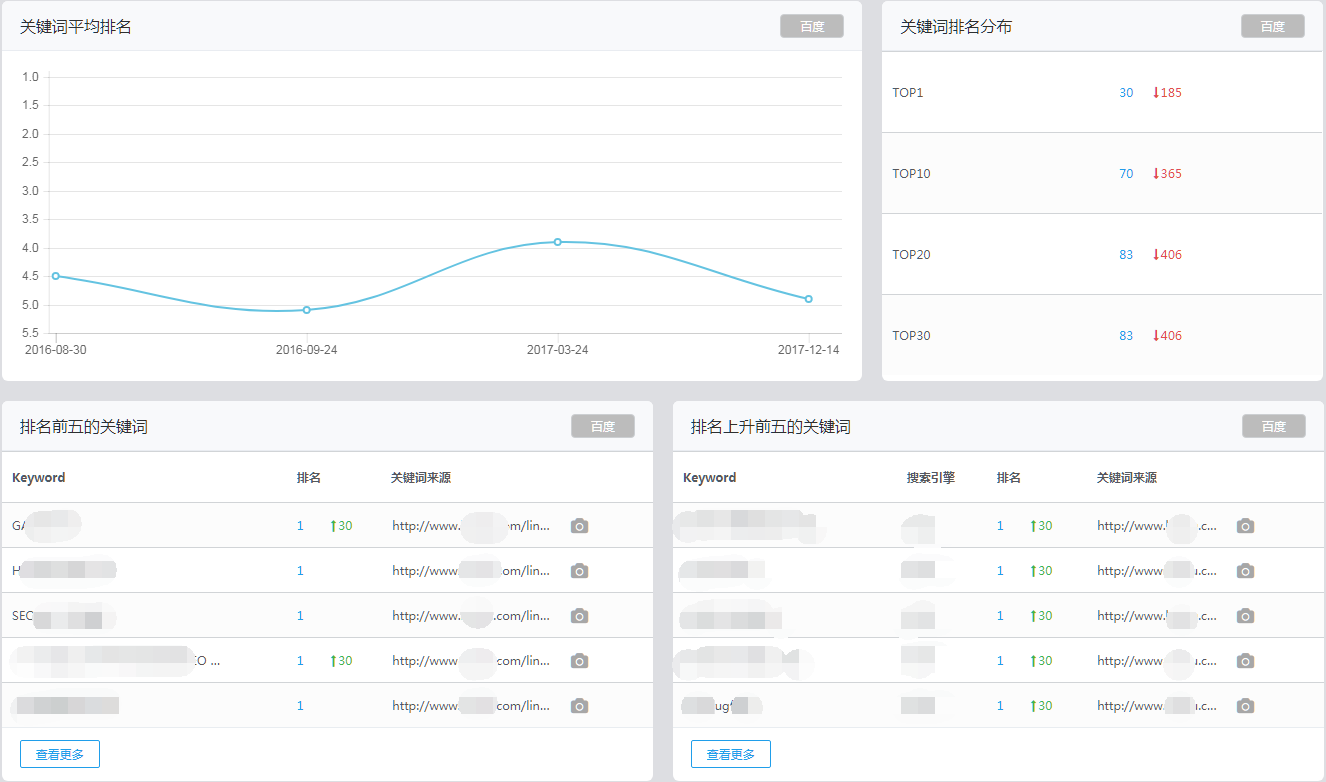Click camera snapshot icon in the GA keyword row
This screenshot has height=782, width=1326.
click(x=579, y=526)
